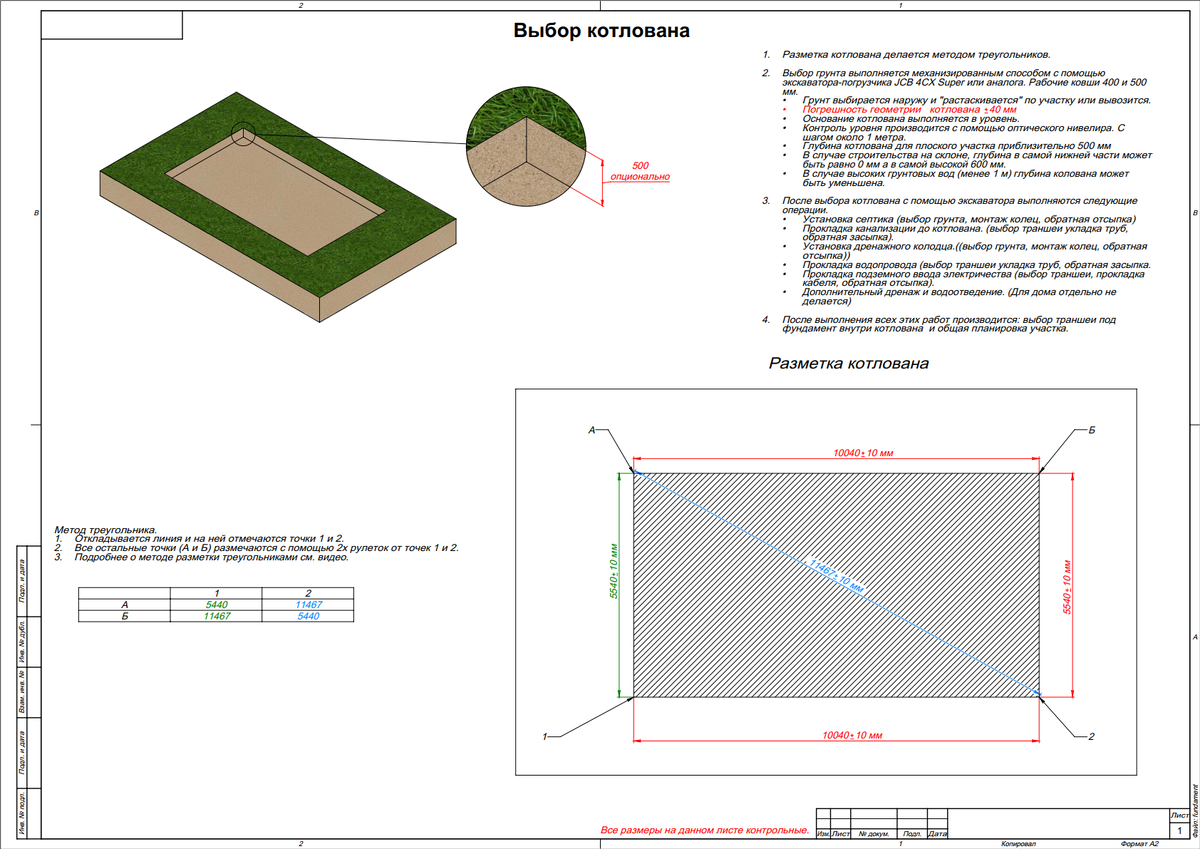1200x849 pixels.
Task: Select the bullet "Установка септика"
Action: tap(969, 219)
